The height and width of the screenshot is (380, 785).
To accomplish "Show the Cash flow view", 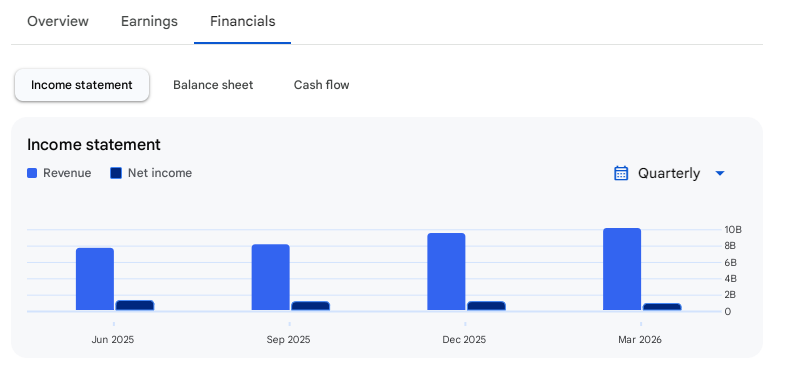I will [x=321, y=85].
